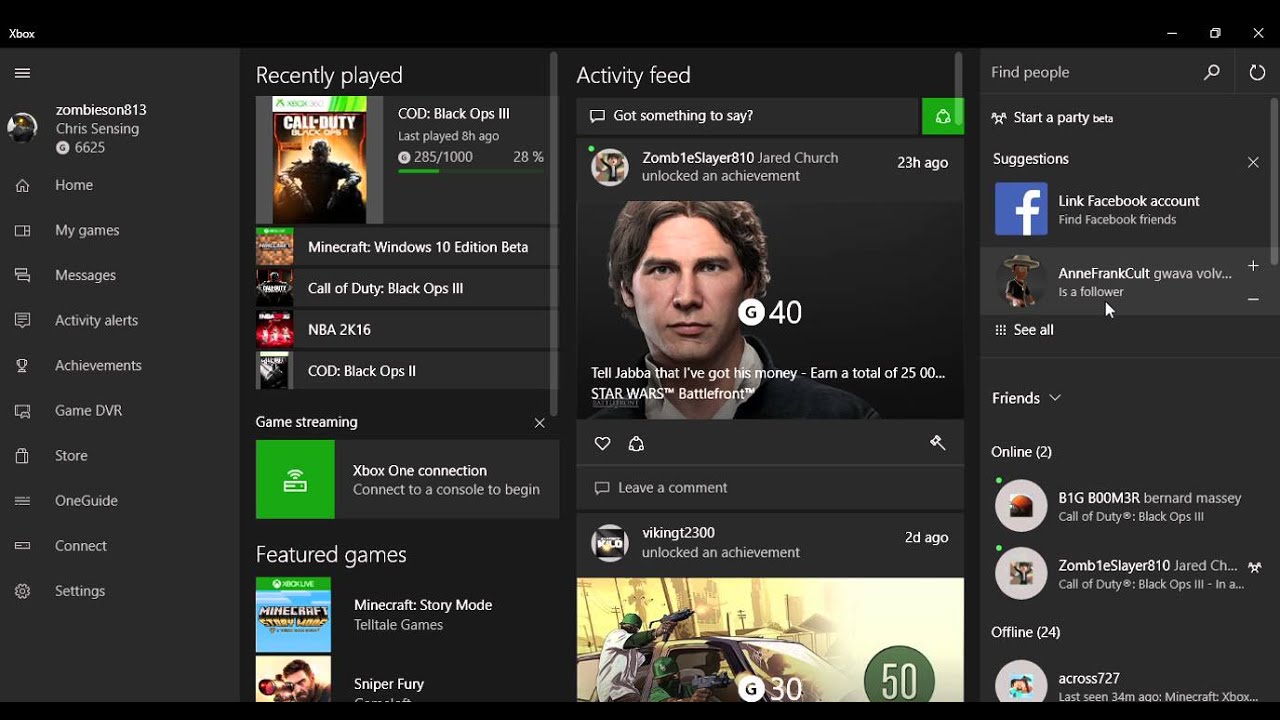Click the search magnifier icon

pyautogui.click(x=1212, y=72)
